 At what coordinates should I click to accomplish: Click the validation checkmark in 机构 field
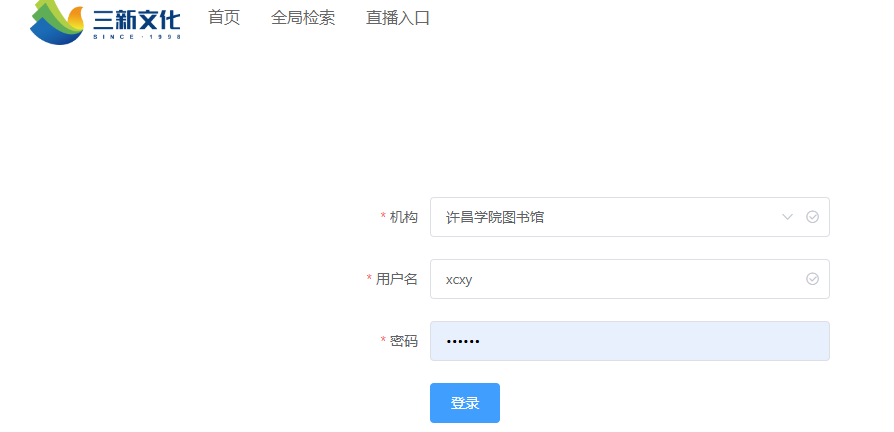pyautogui.click(x=812, y=217)
